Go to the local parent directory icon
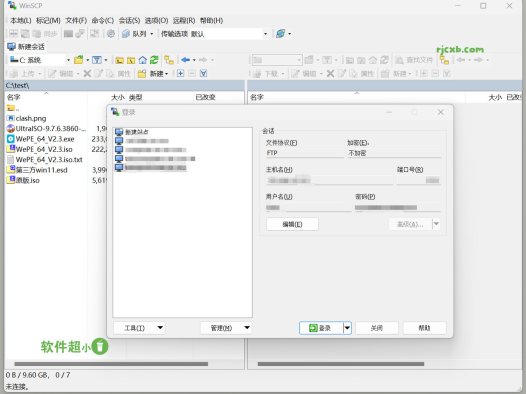This screenshot has height=394, width=526. coord(119,60)
